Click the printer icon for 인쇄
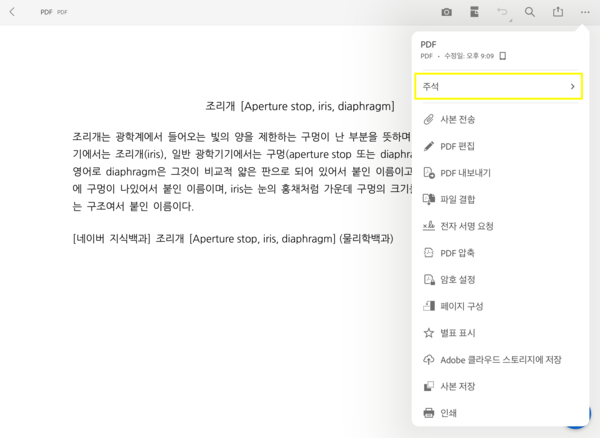600x438 pixels. 429,413
